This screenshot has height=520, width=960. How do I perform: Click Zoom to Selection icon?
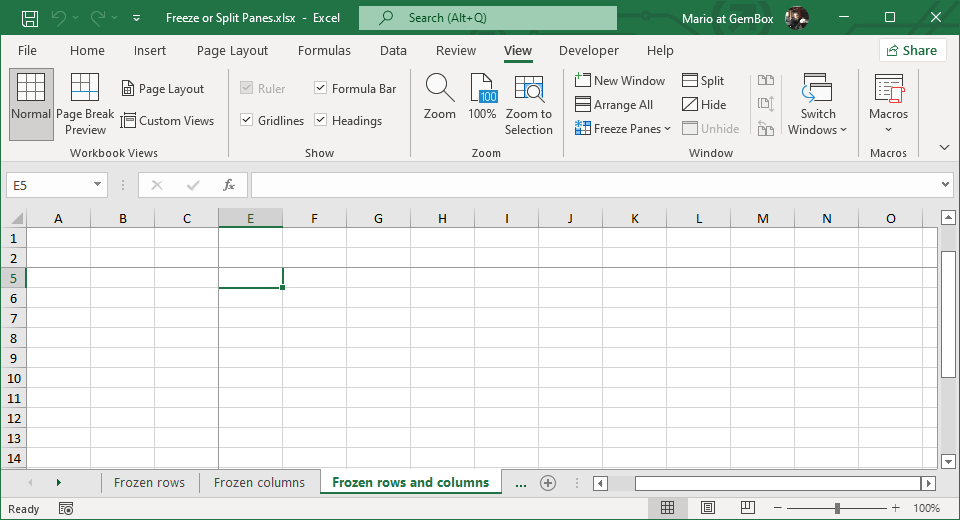point(528,90)
